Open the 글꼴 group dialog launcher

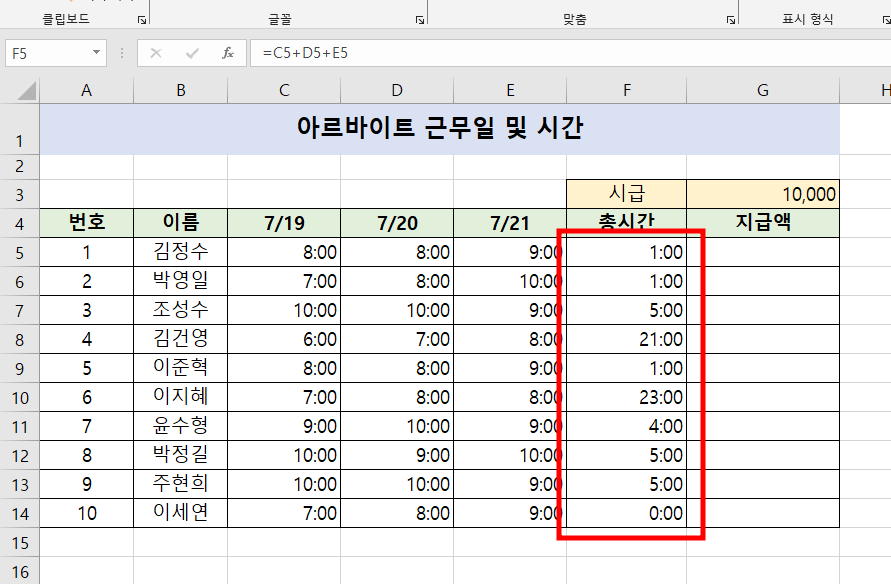tap(420, 20)
